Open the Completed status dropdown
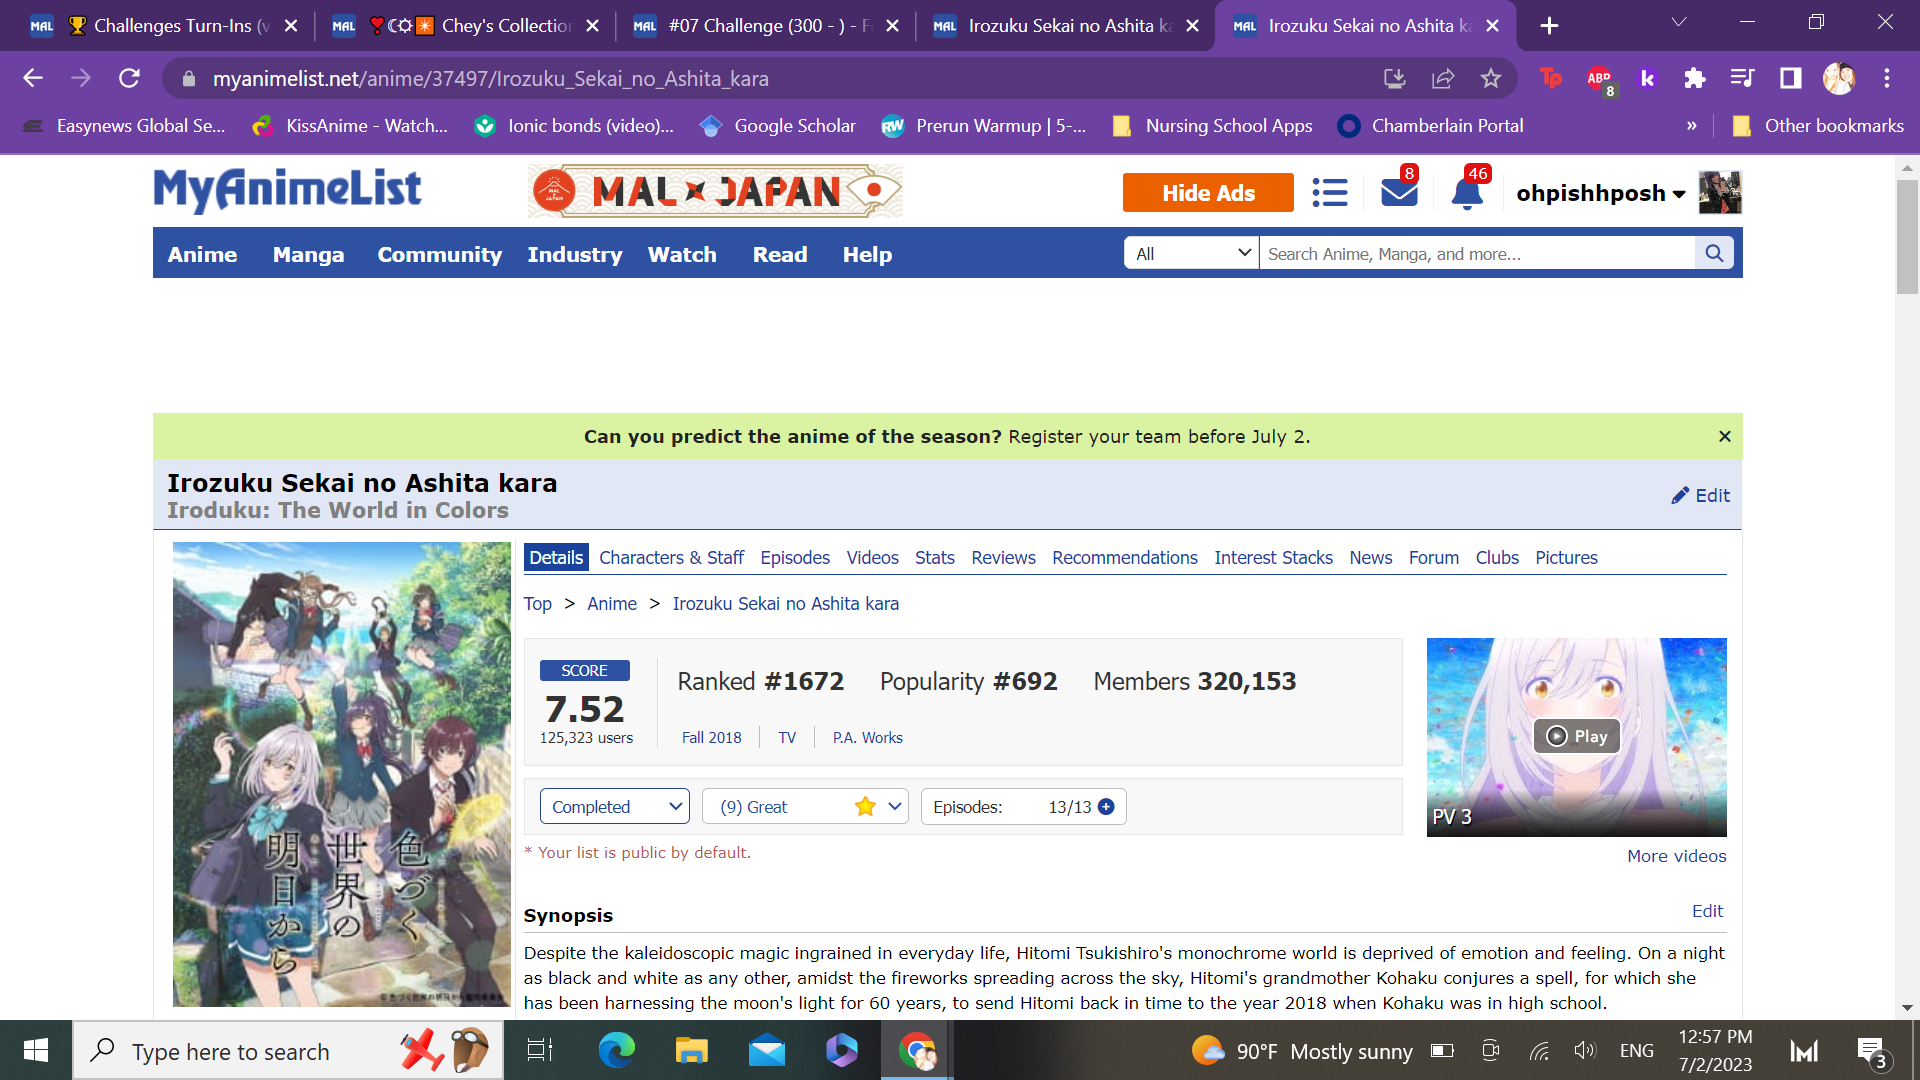This screenshot has width=1920, height=1080. pos(615,807)
